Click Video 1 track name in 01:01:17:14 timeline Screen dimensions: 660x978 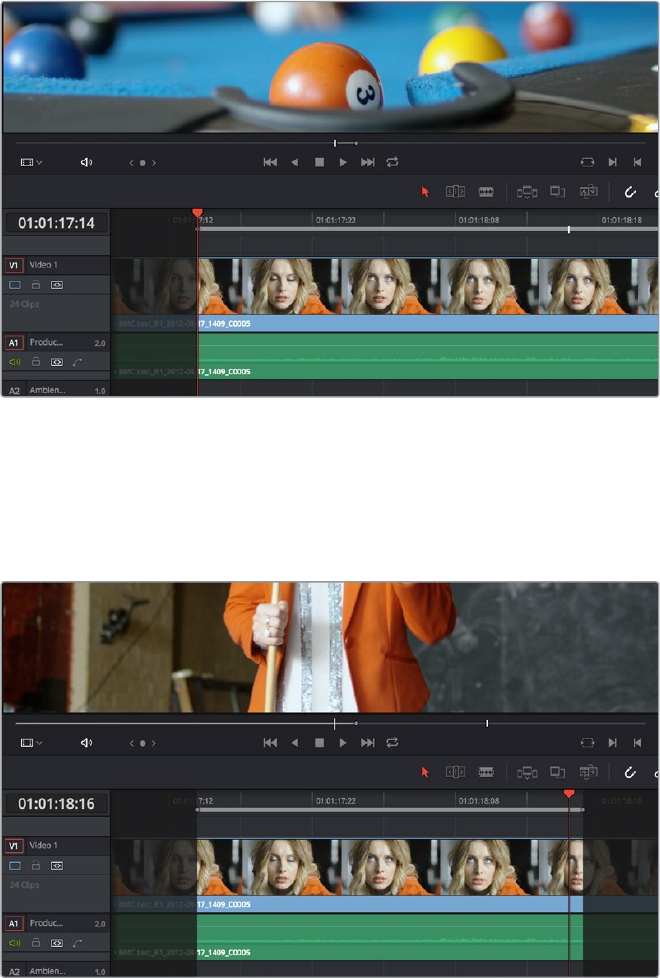point(44,264)
